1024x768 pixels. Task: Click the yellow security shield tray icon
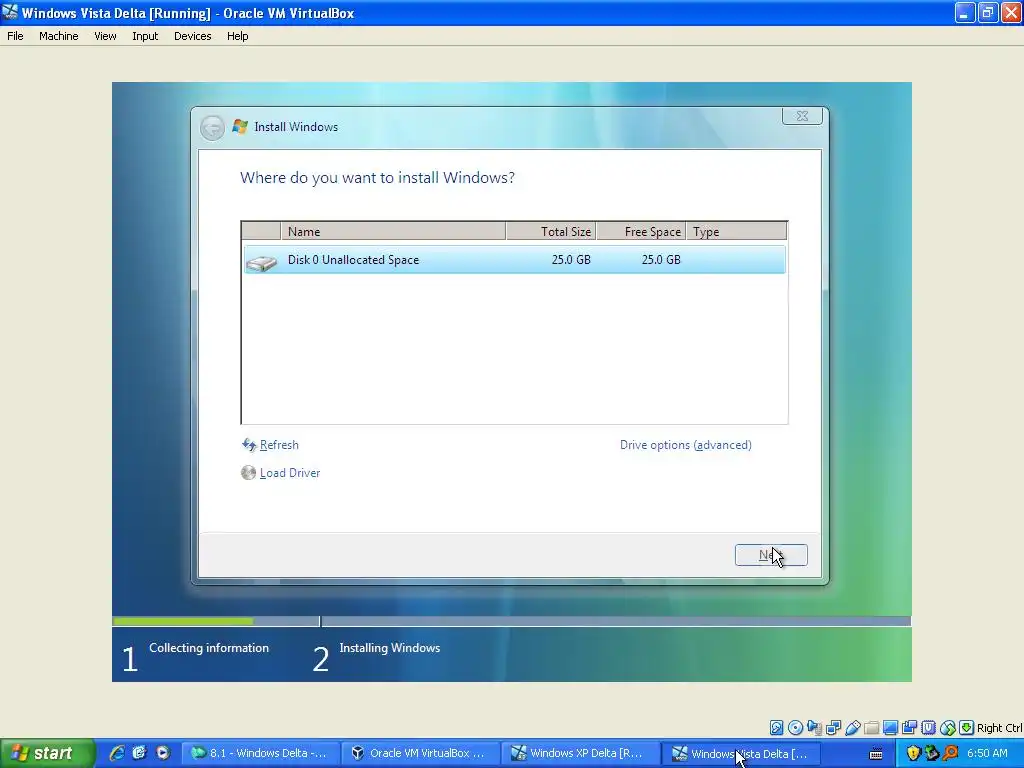(x=913, y=754)
